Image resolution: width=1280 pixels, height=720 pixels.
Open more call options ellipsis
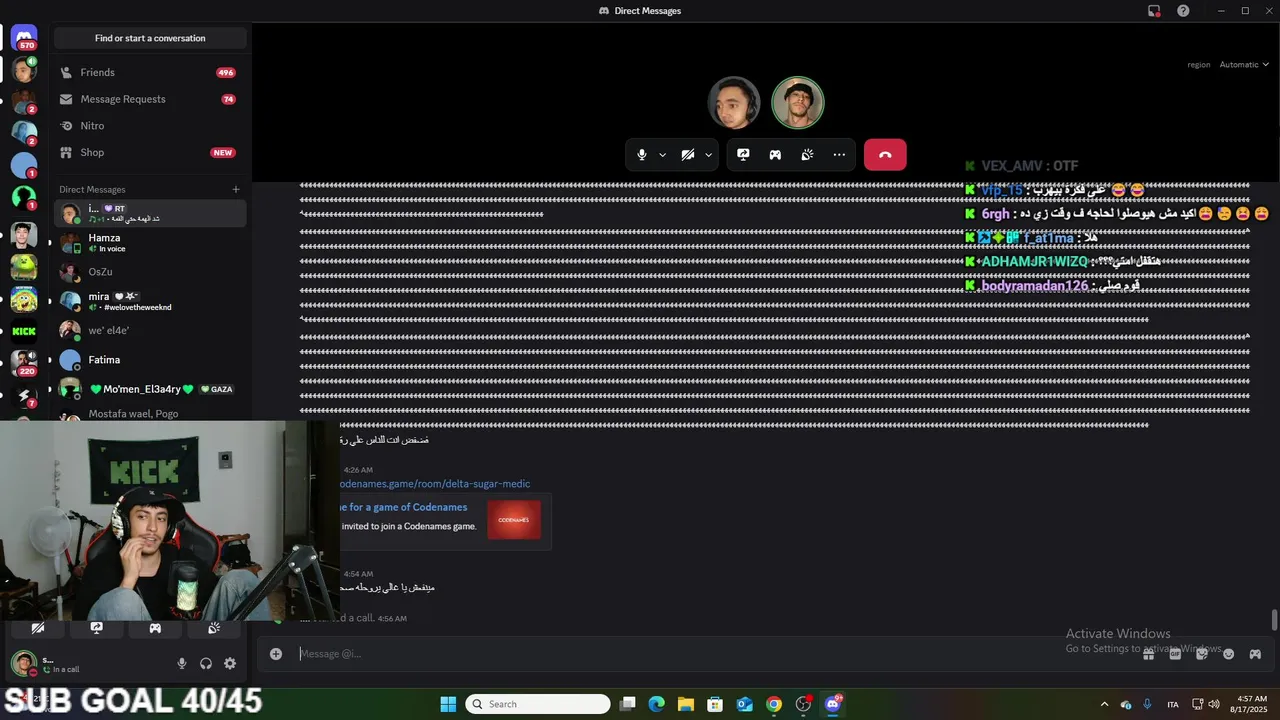(x=839, y=155)
